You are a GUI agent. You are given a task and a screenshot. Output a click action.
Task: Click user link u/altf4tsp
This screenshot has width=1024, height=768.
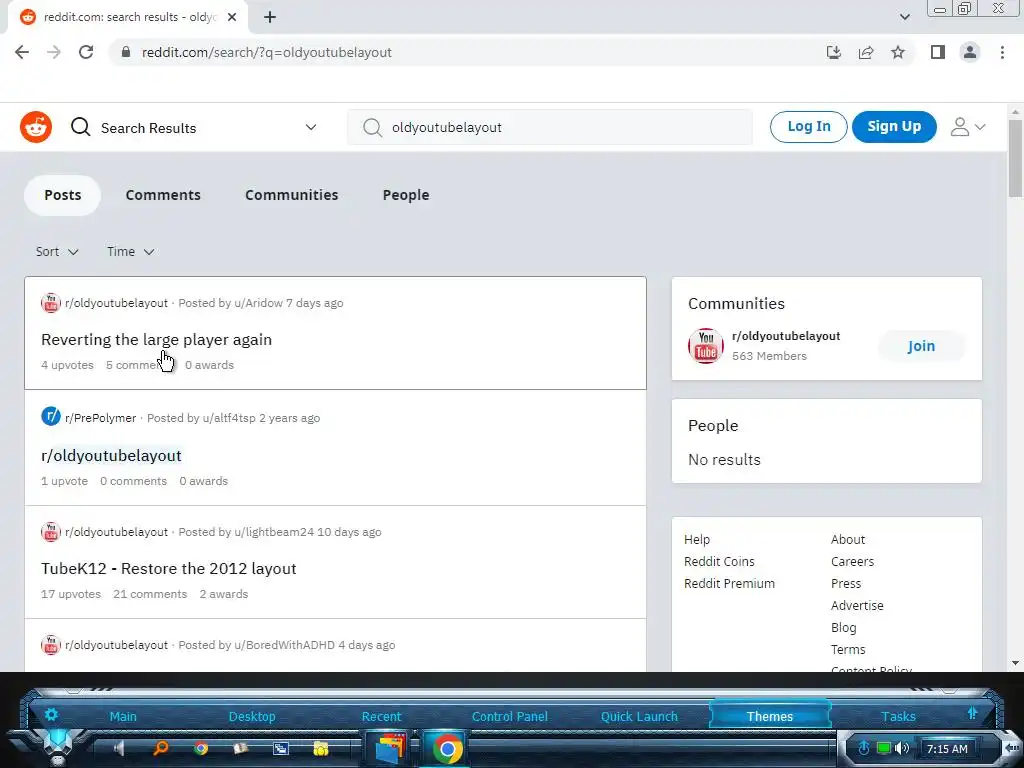(x=229, y=418)
